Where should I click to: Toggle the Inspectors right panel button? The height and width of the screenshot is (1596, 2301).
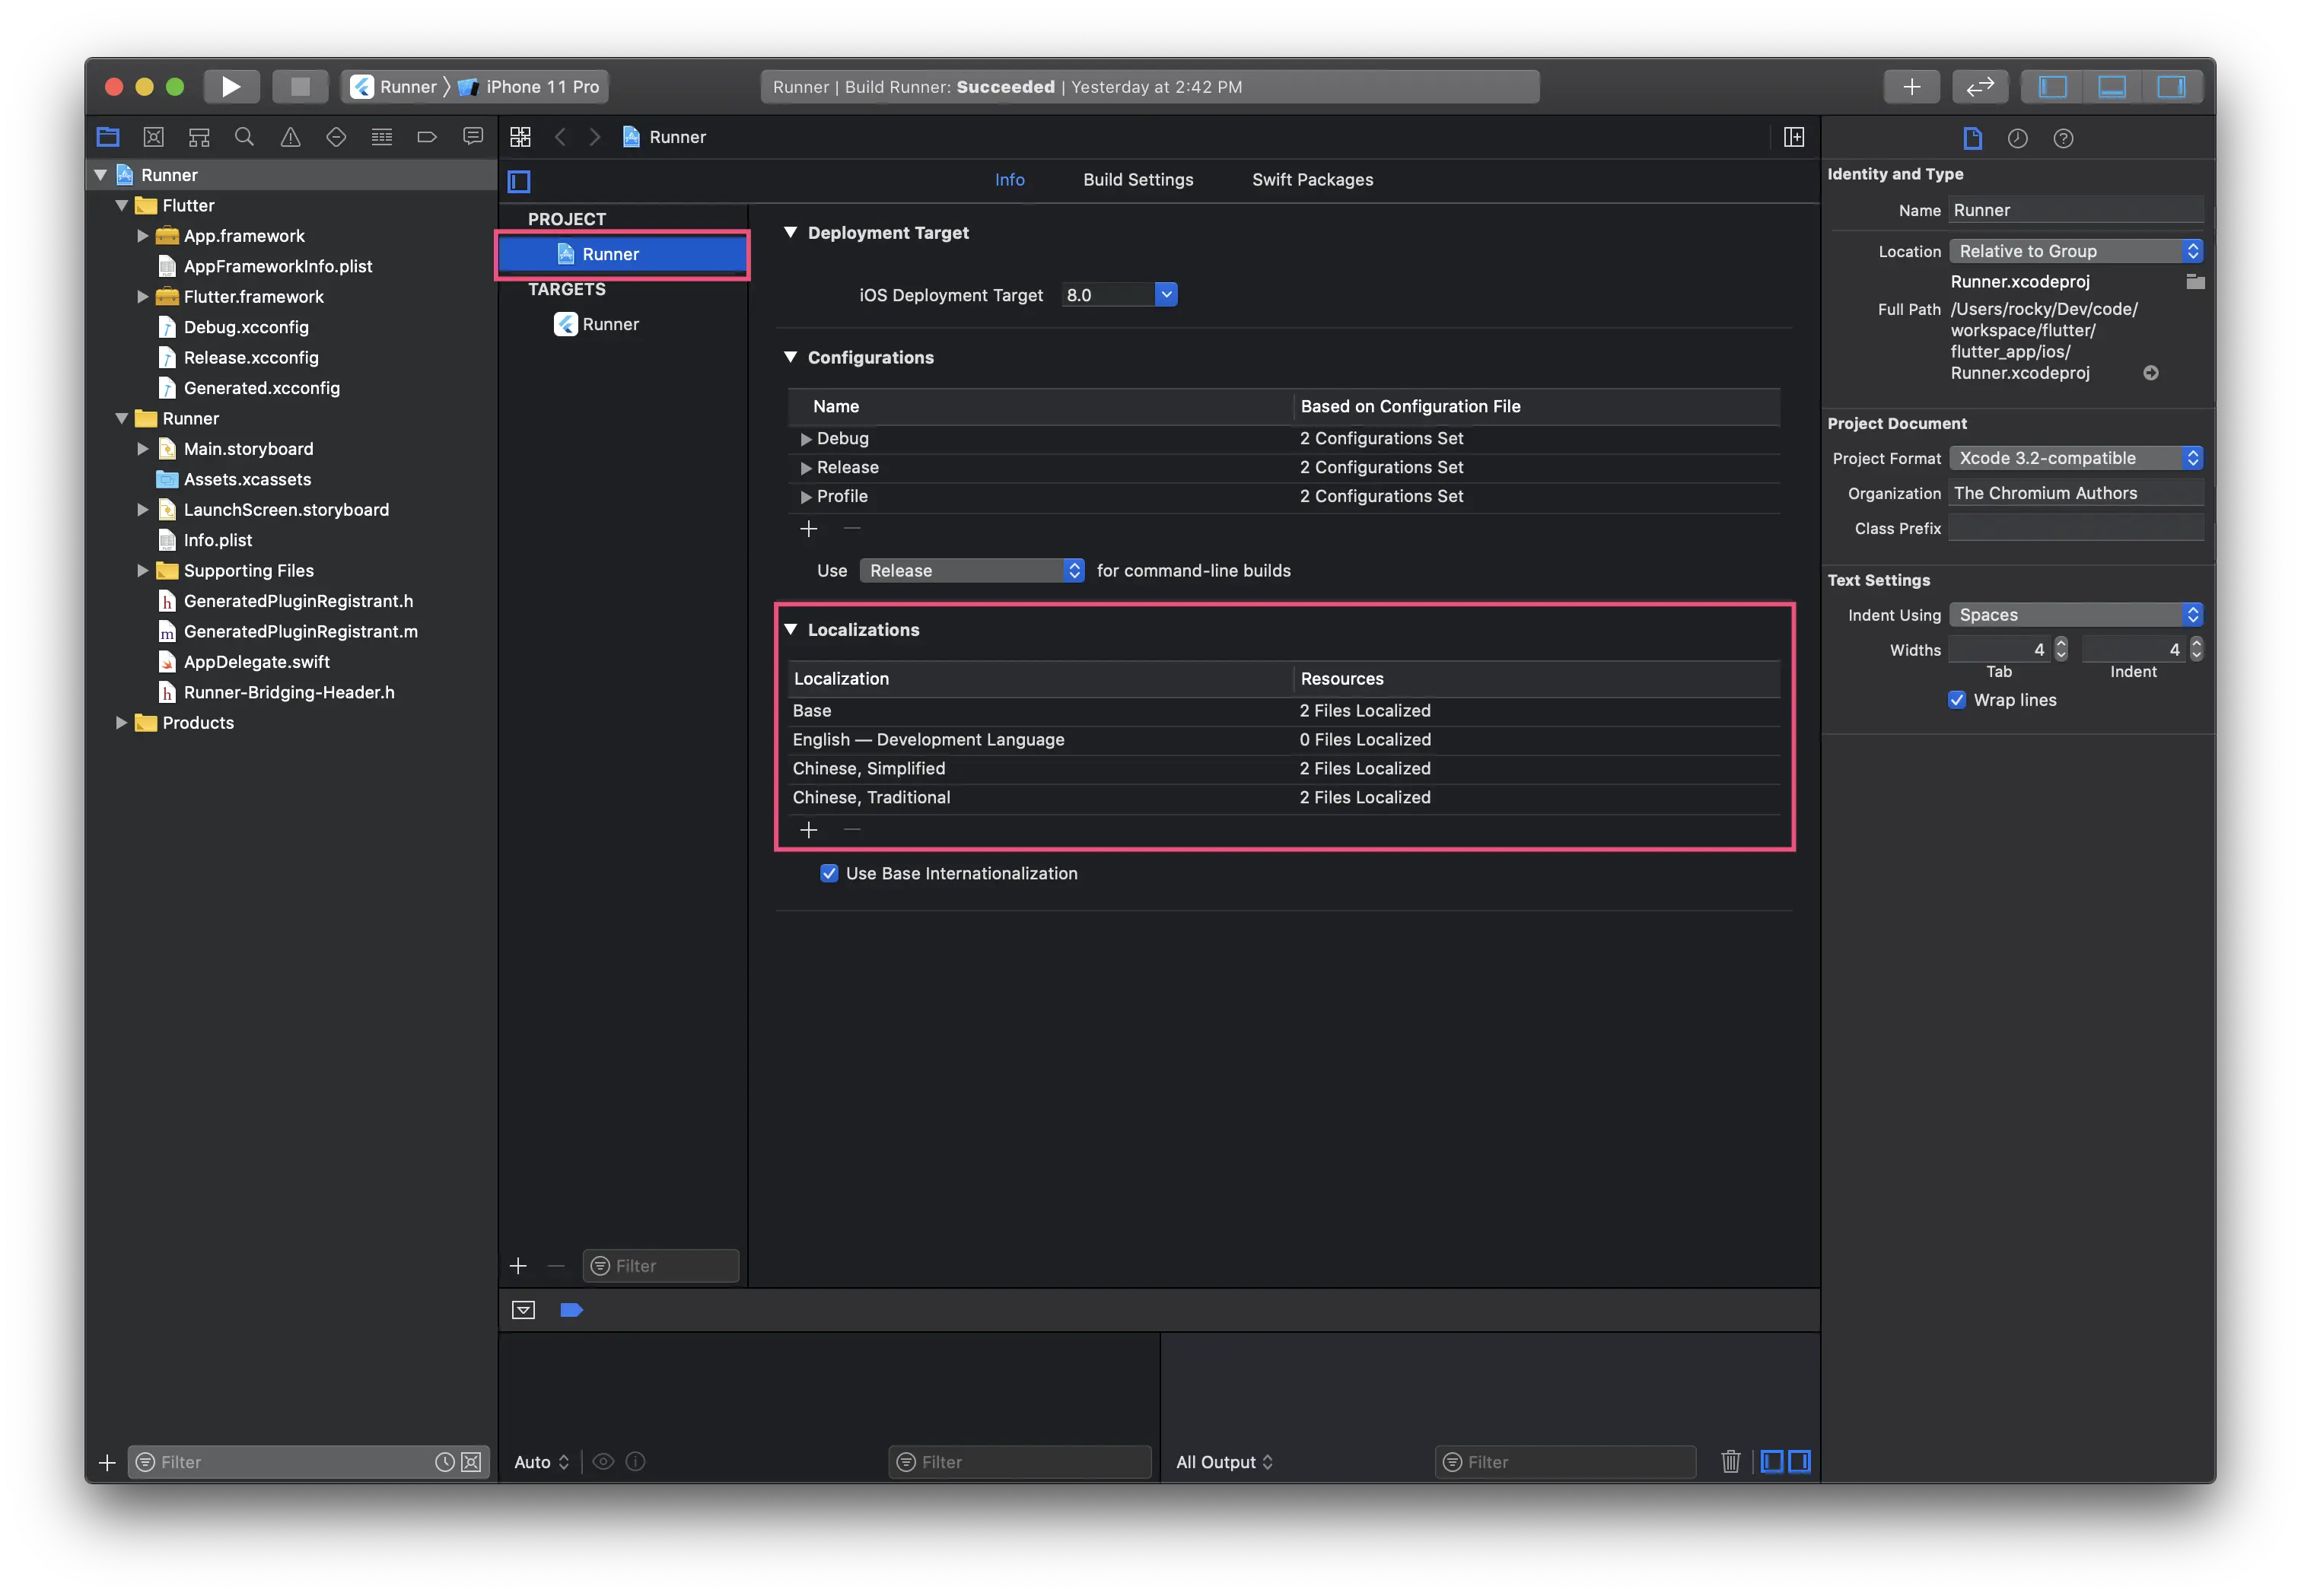(x=2171, y=86)
